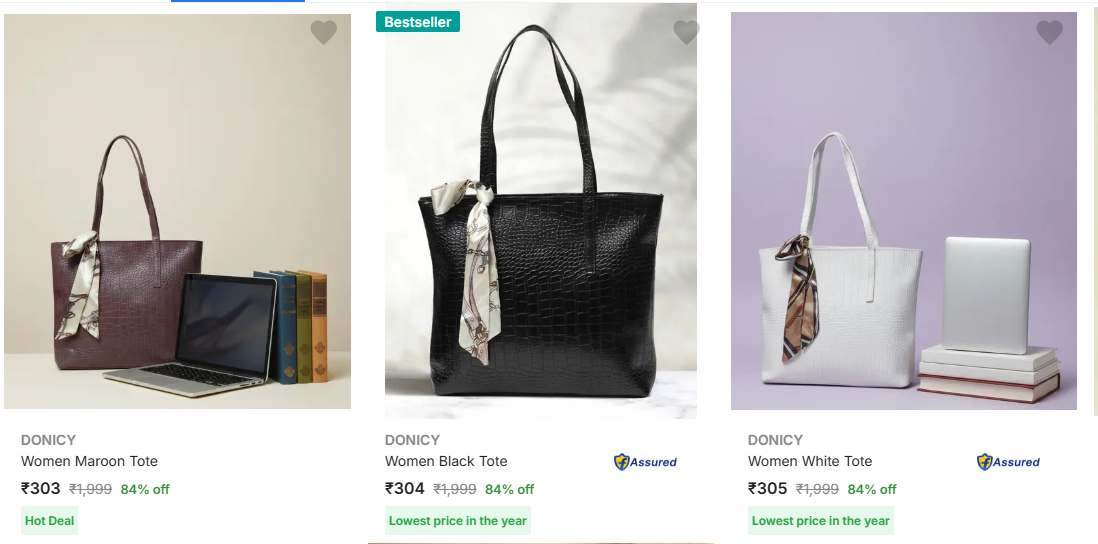The image size is (1098, 544).
Task: Click the ₹303 price of Maroon Tote
Action: click(41, 489)
